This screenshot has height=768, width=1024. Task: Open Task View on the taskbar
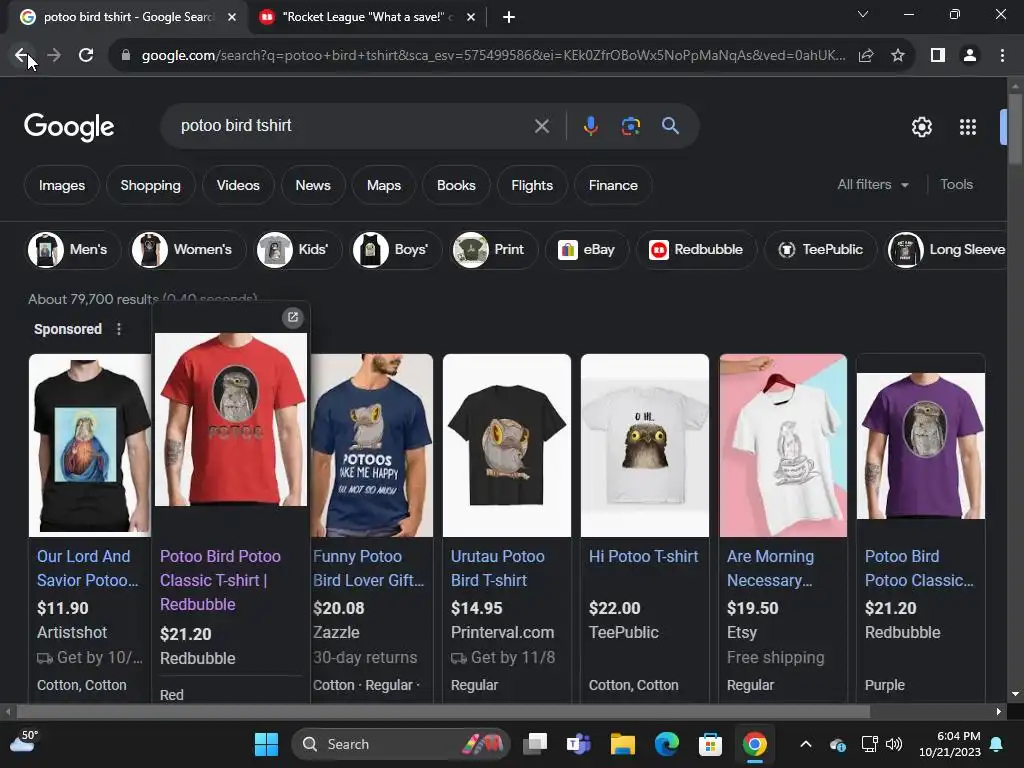(535, 744)
